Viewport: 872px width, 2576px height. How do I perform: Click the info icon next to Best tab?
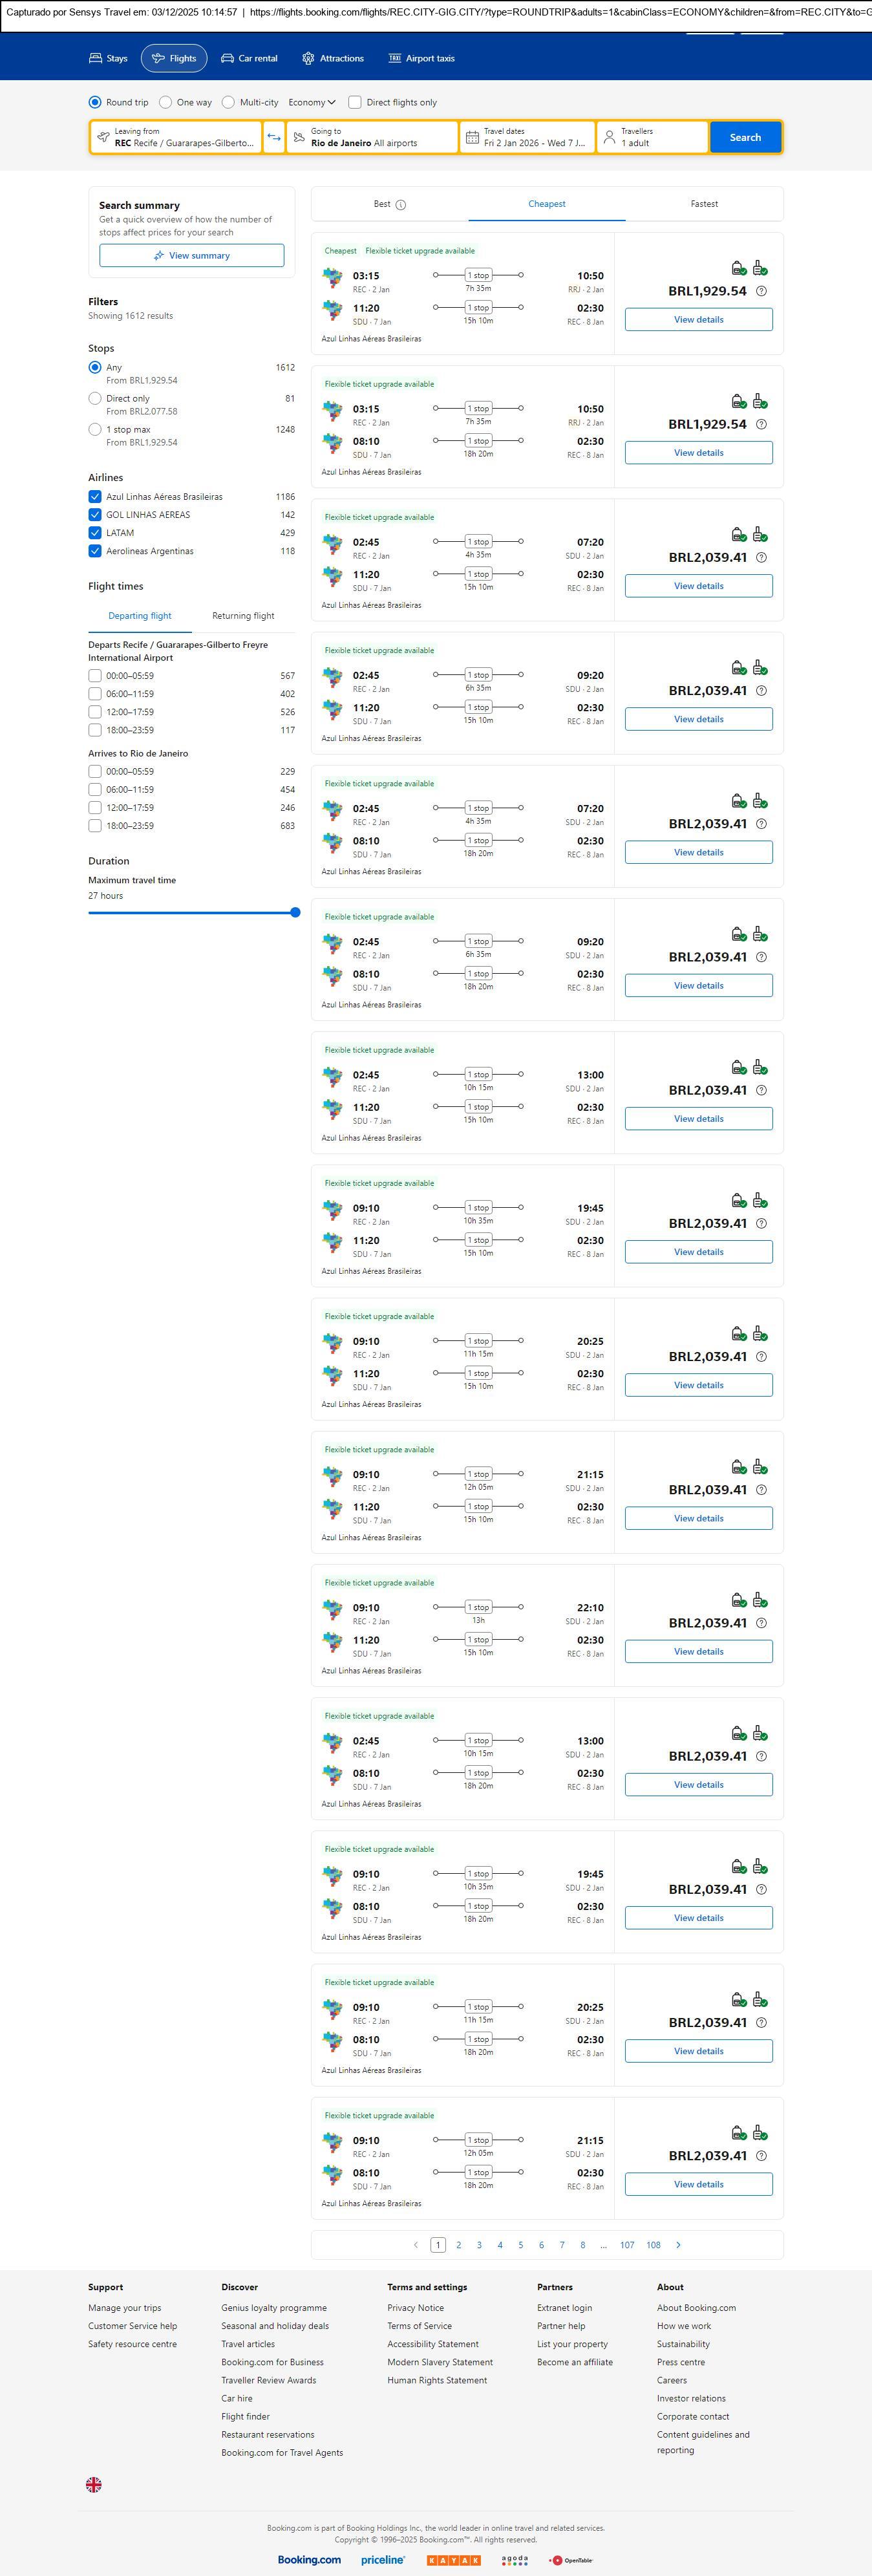click(401, 205)
